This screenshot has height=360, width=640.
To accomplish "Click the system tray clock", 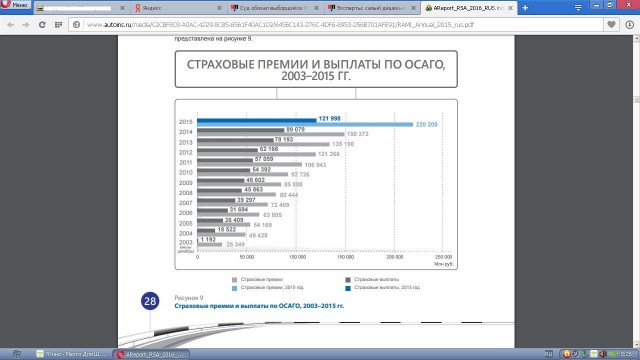I will click(x=626, y=354).
